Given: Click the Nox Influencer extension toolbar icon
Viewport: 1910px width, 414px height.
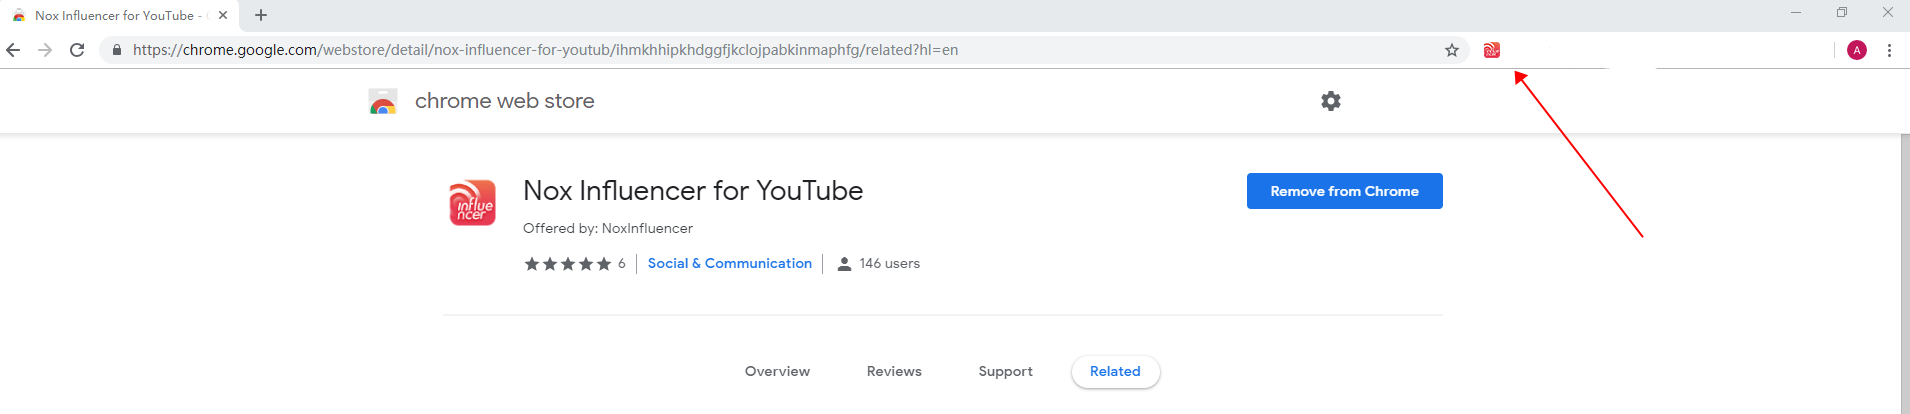Looking at the screenshot, I should pos(1491,50).
